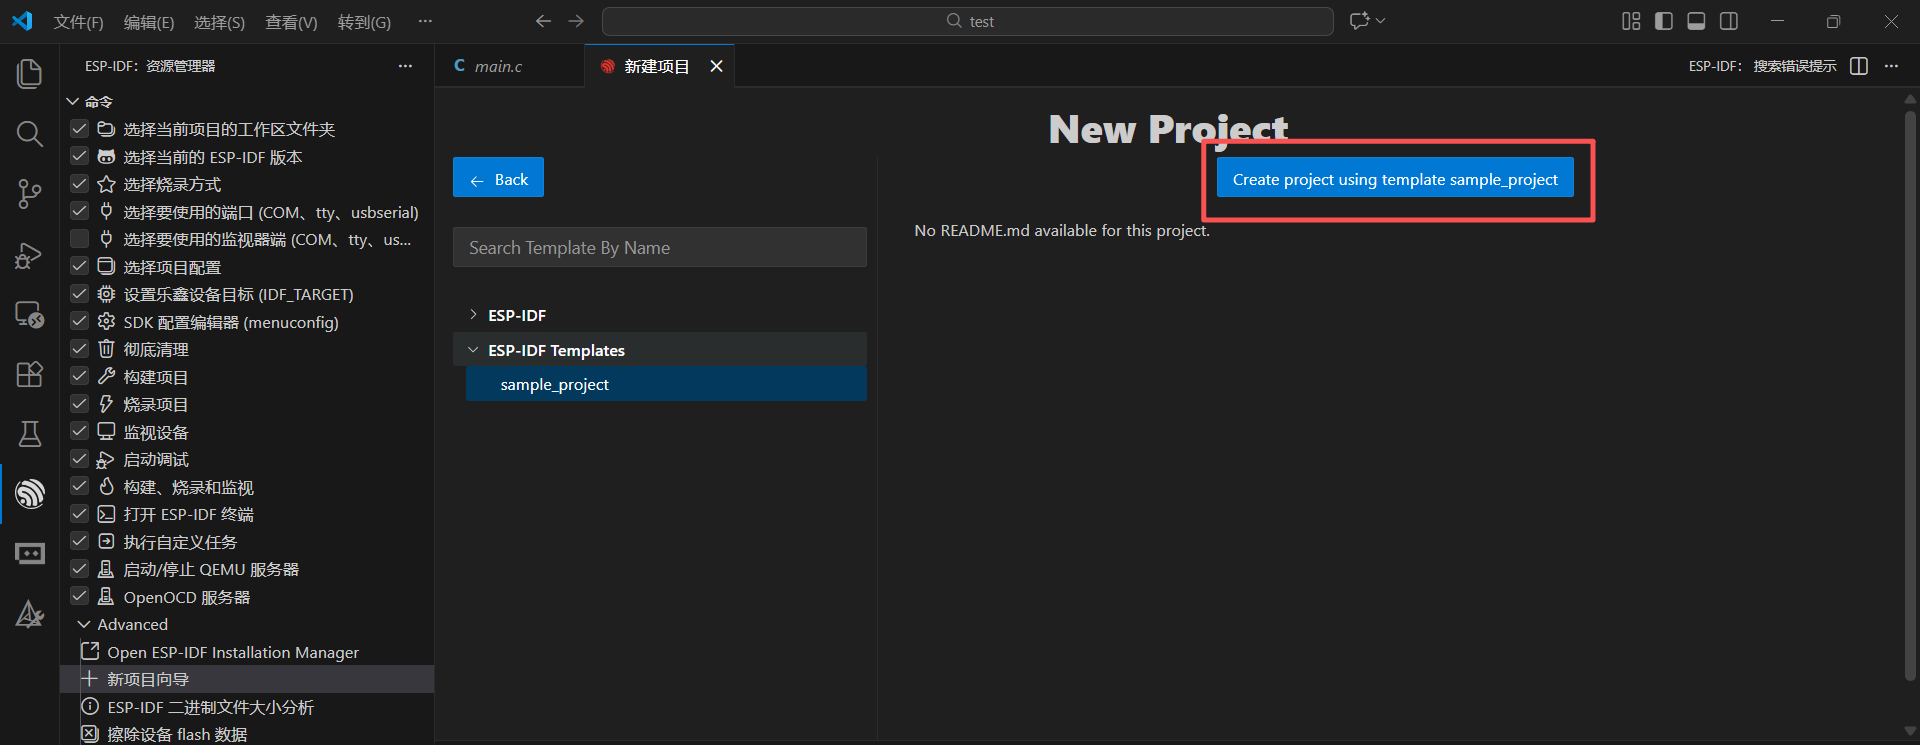Open the Testing flask view

click(30, 434)
